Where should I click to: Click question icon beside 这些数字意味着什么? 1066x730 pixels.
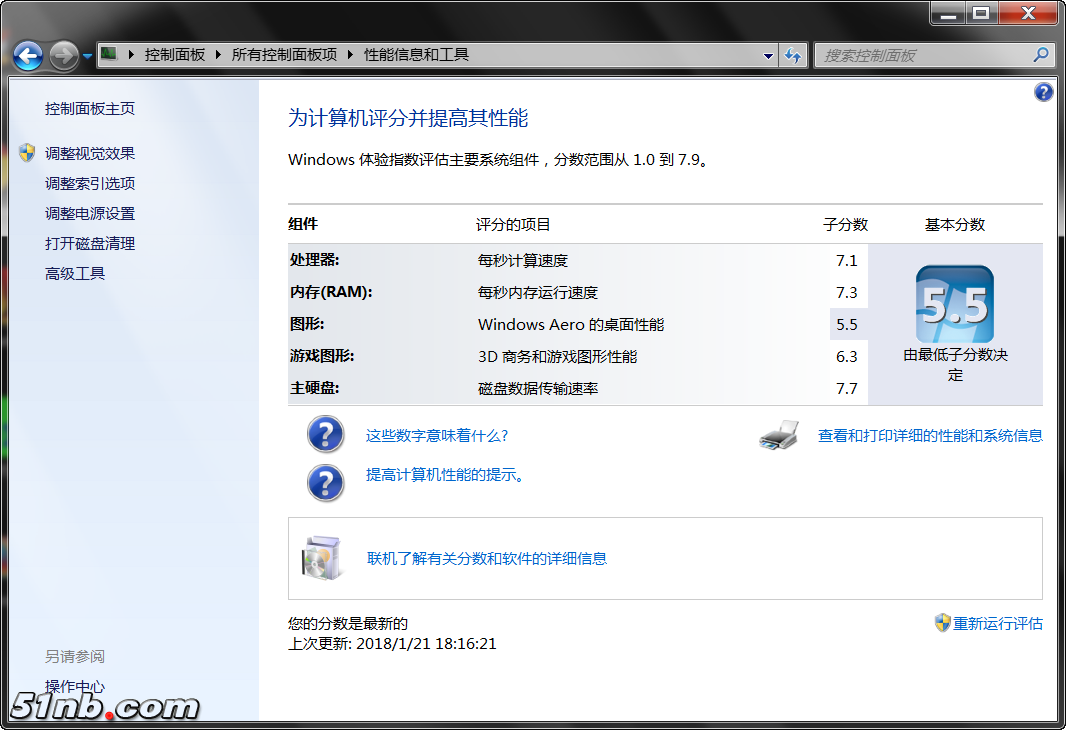[325, 435]
